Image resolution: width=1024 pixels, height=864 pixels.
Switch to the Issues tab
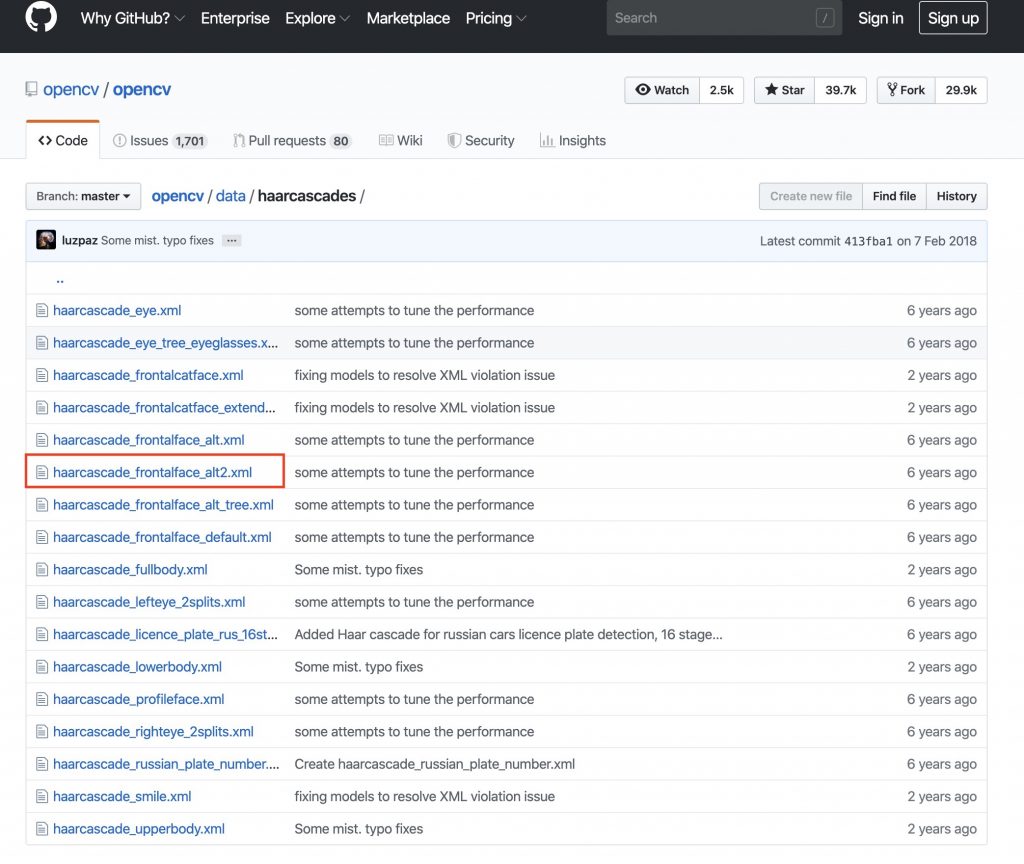point(159,140)
